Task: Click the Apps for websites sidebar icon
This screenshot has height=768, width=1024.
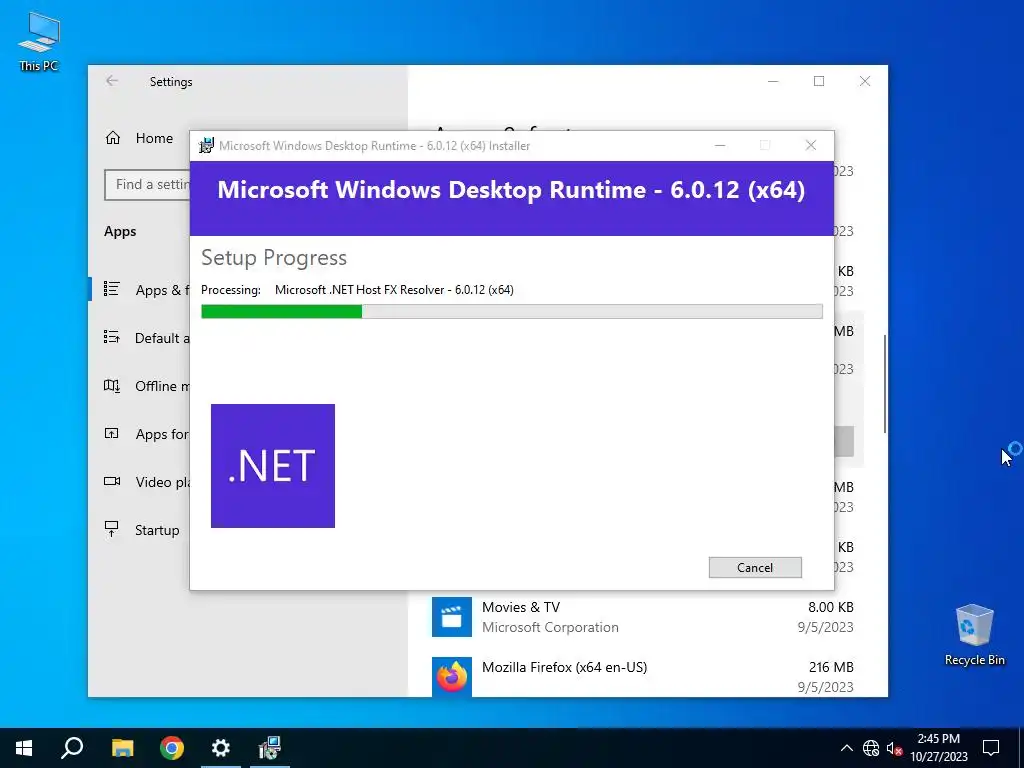Action: (112, 433)
